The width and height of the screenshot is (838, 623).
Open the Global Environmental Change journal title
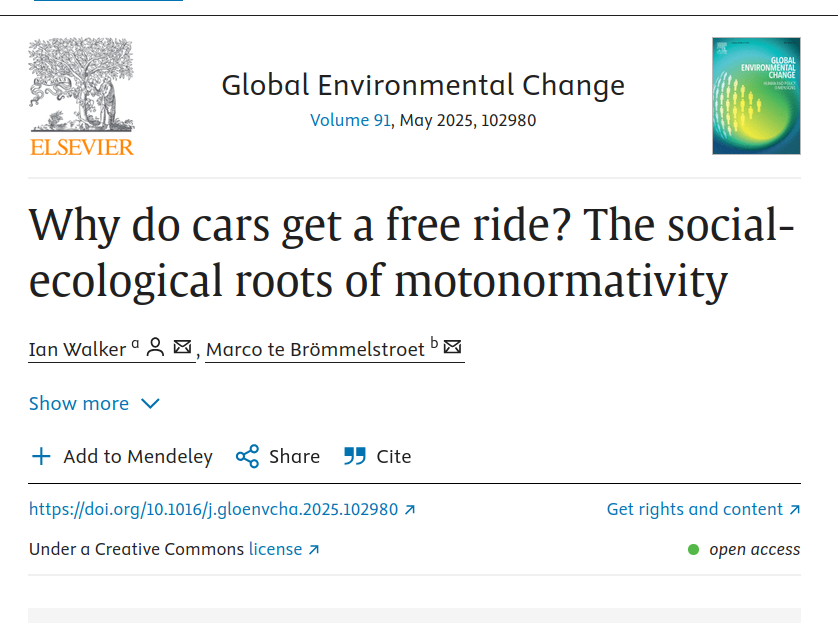pyautogui.click(x=423, y=85)
